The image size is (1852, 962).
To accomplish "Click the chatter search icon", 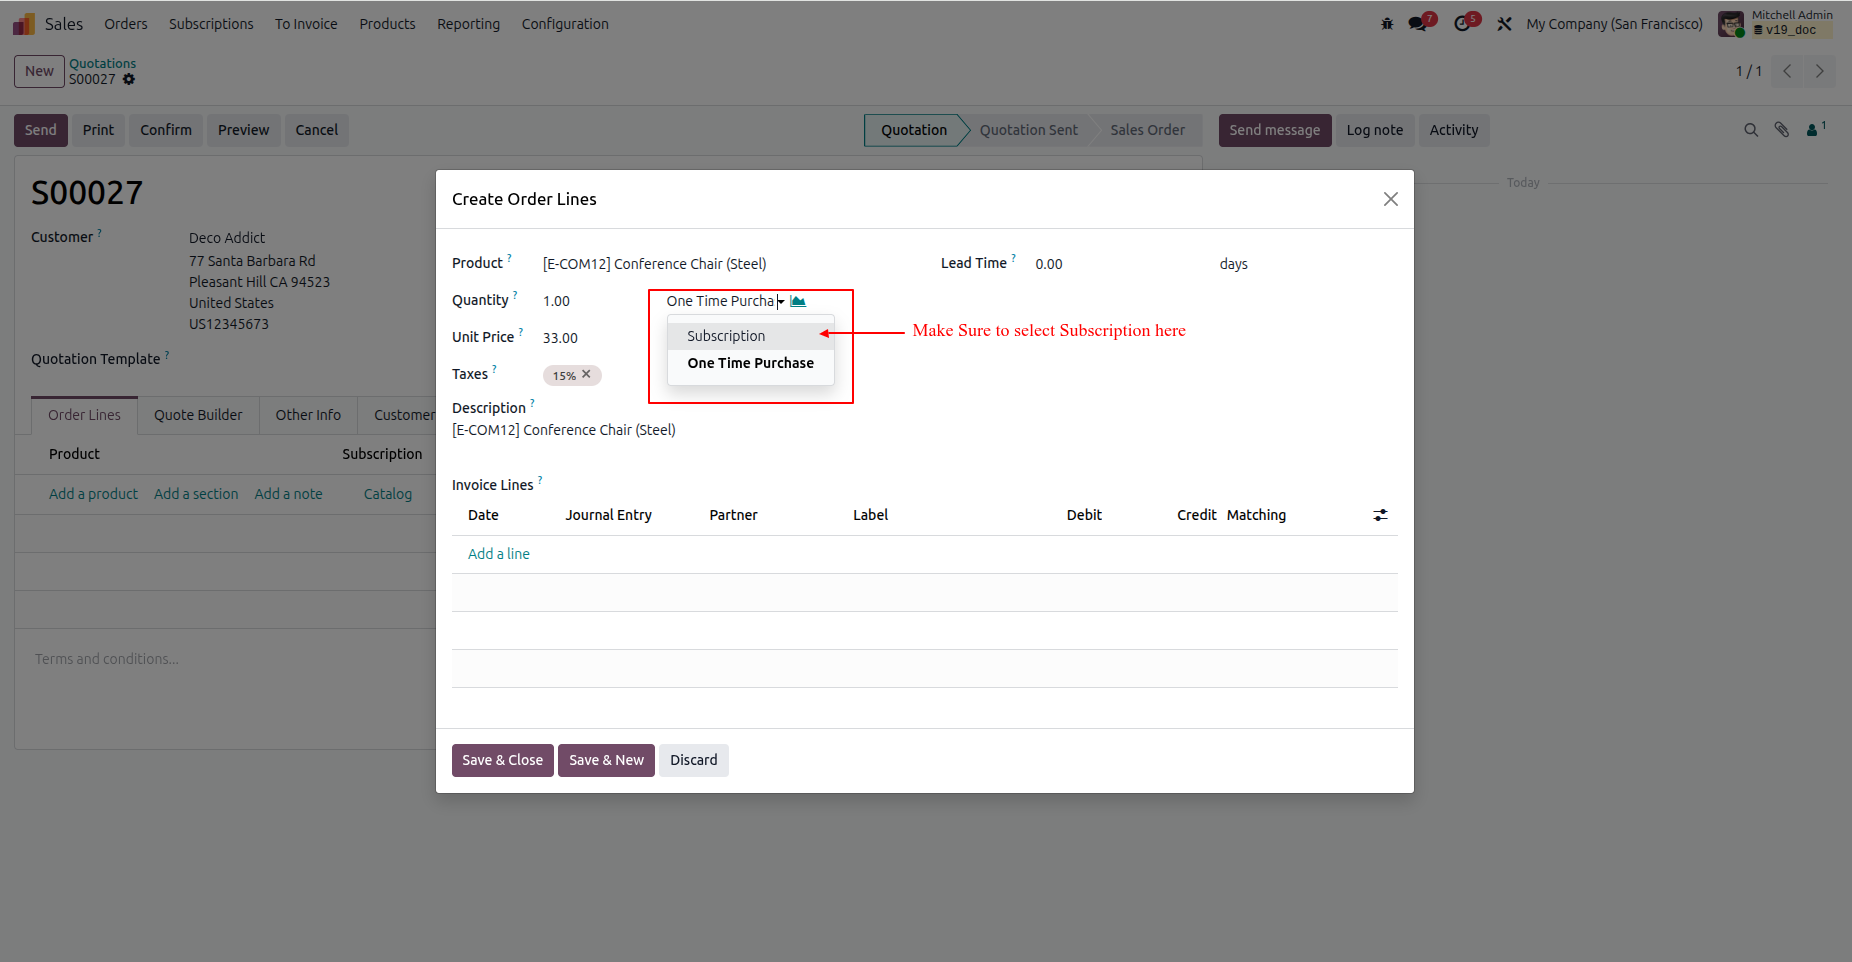I will click(x=1751, y=130).
